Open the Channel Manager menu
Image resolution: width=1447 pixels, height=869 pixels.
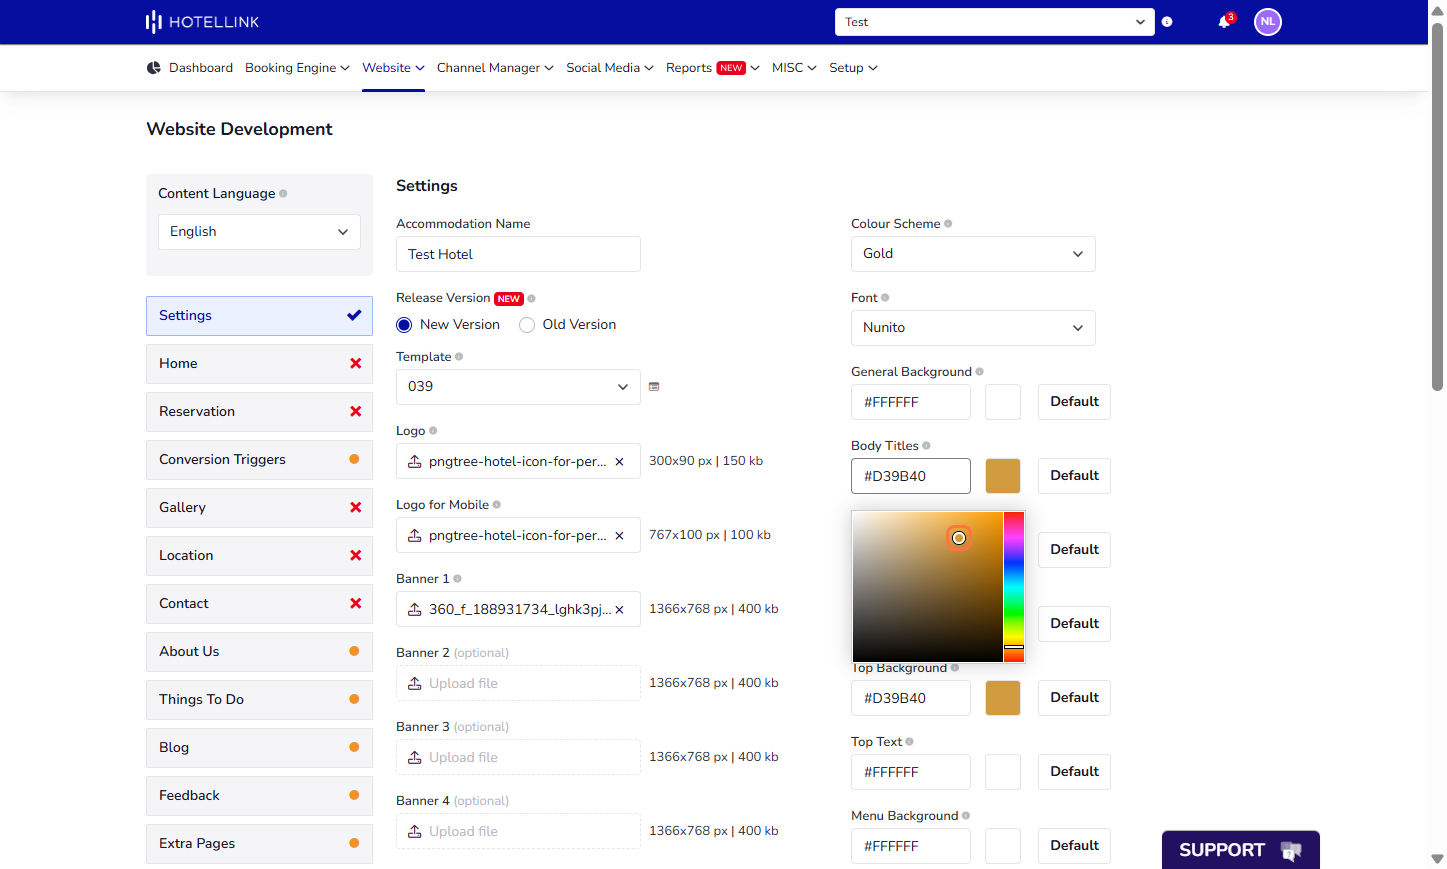pyautogui.click(x=495, y=68)
